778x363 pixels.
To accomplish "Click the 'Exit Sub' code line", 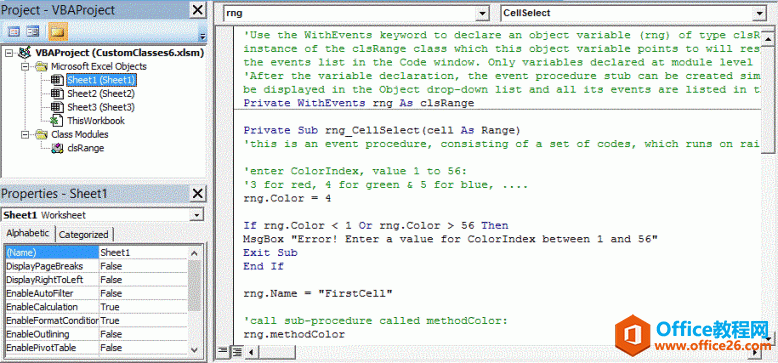I will coord(270,252).
